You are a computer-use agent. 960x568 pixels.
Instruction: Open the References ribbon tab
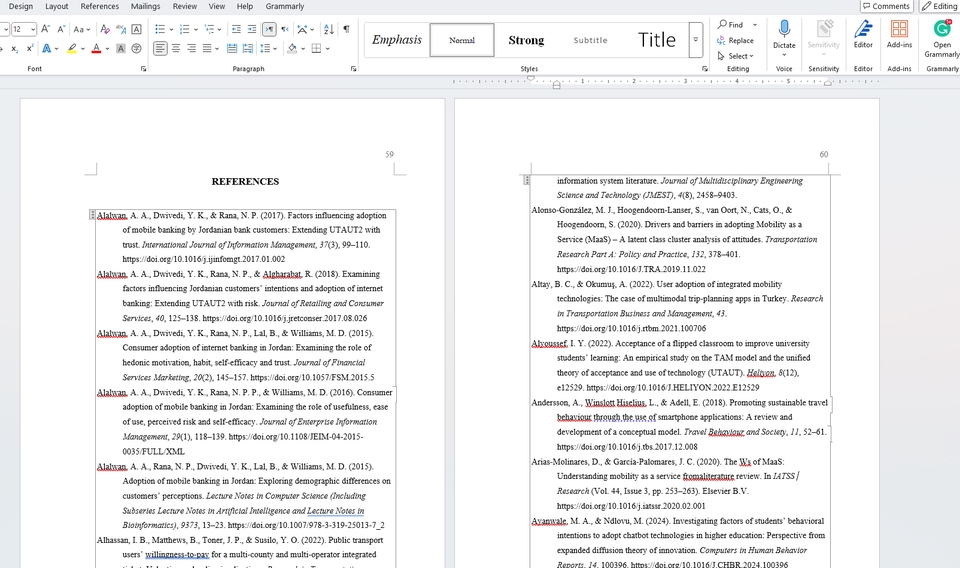(x=99, y=6)
